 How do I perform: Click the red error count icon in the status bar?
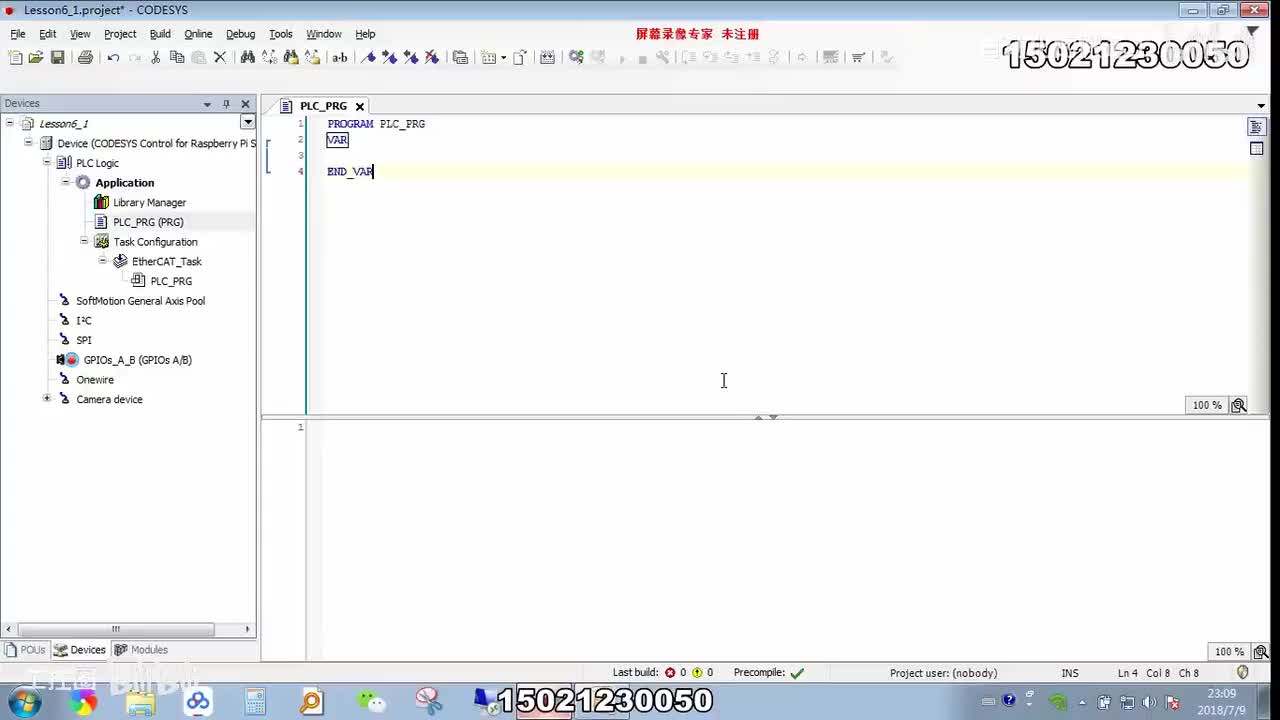670,673
